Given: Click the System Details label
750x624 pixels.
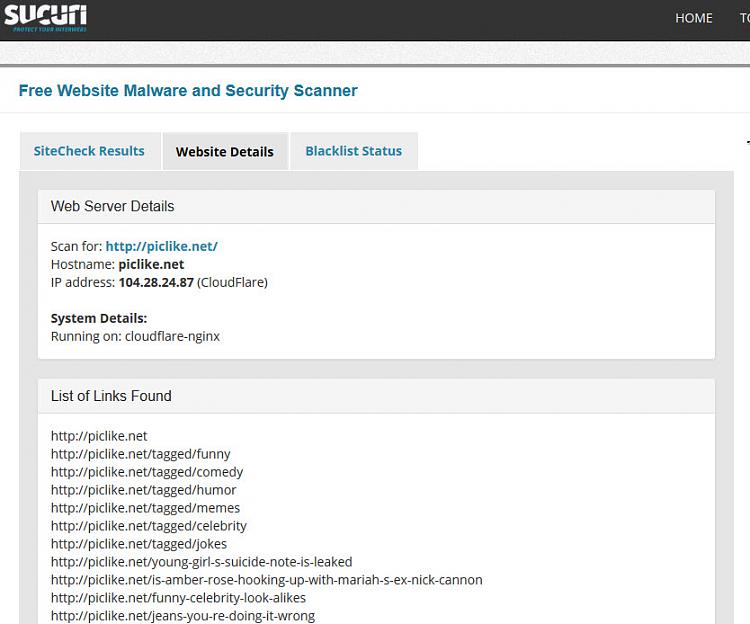Looking at the screenshot, I should point(99,318).
